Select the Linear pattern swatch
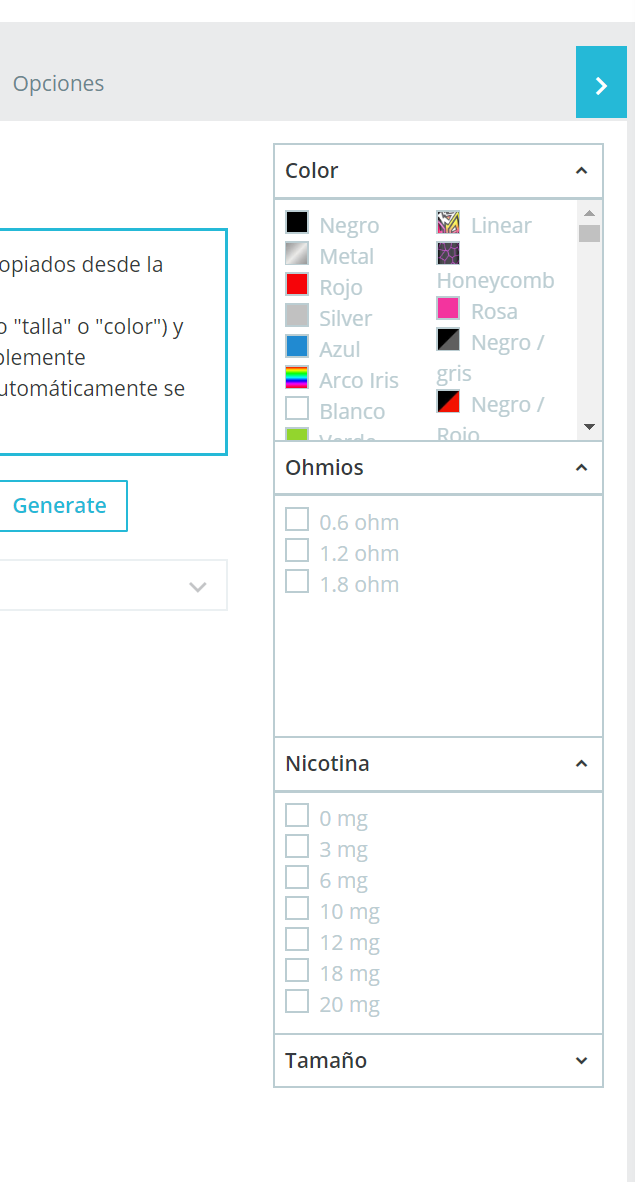This screenshot has height=1182, width=635. (x=448, y=223)
